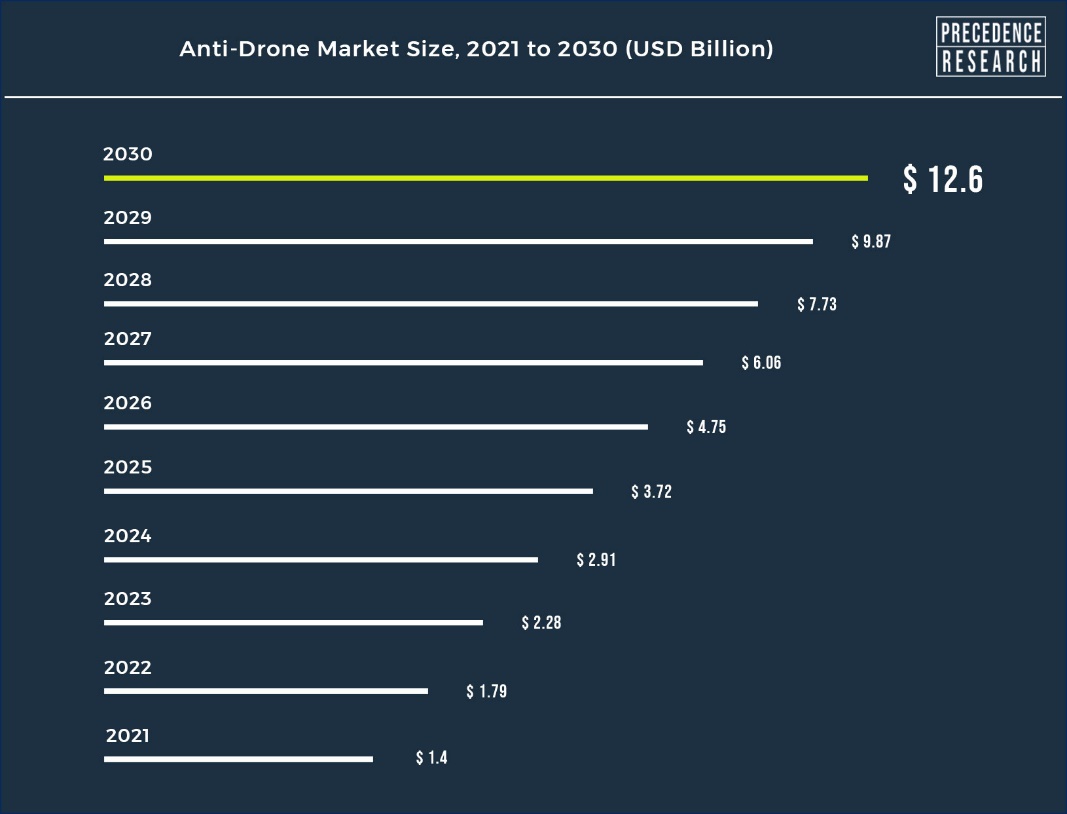1067x814 pixels.
Task: Click the 2026 year label
Action: pos(128,403)
